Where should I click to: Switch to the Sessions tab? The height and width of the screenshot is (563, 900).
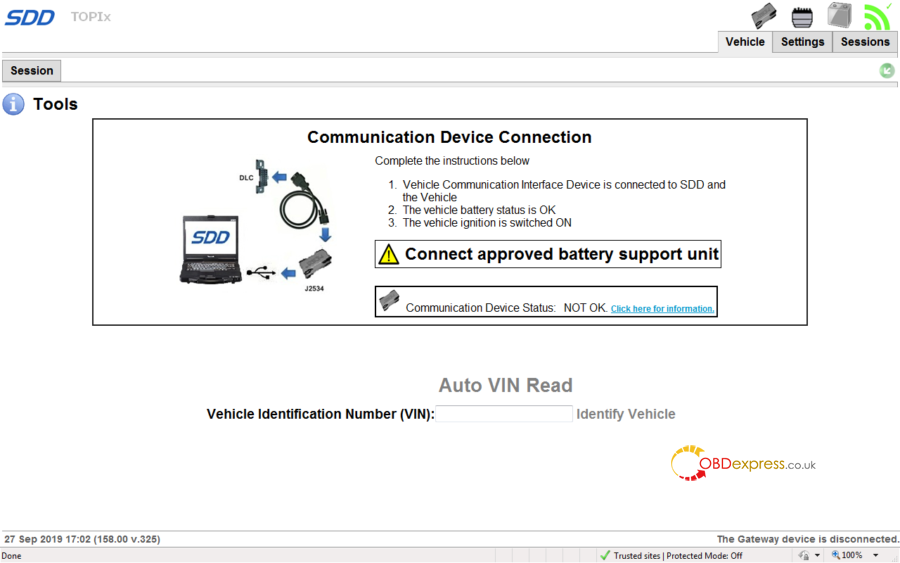(x=865, y=42)
